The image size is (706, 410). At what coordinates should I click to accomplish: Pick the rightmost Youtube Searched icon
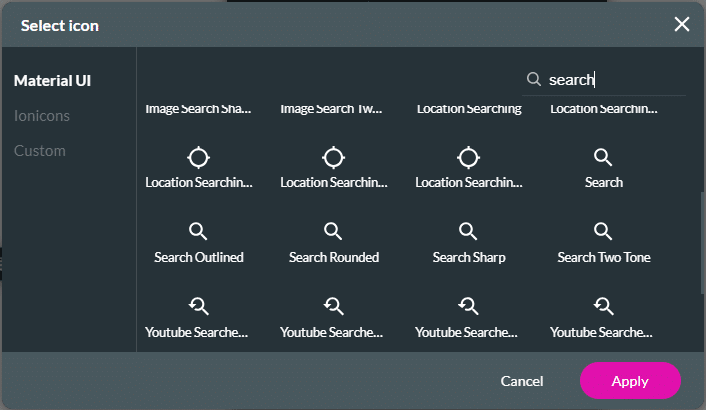pyautogui.click(x=603, y=307)
